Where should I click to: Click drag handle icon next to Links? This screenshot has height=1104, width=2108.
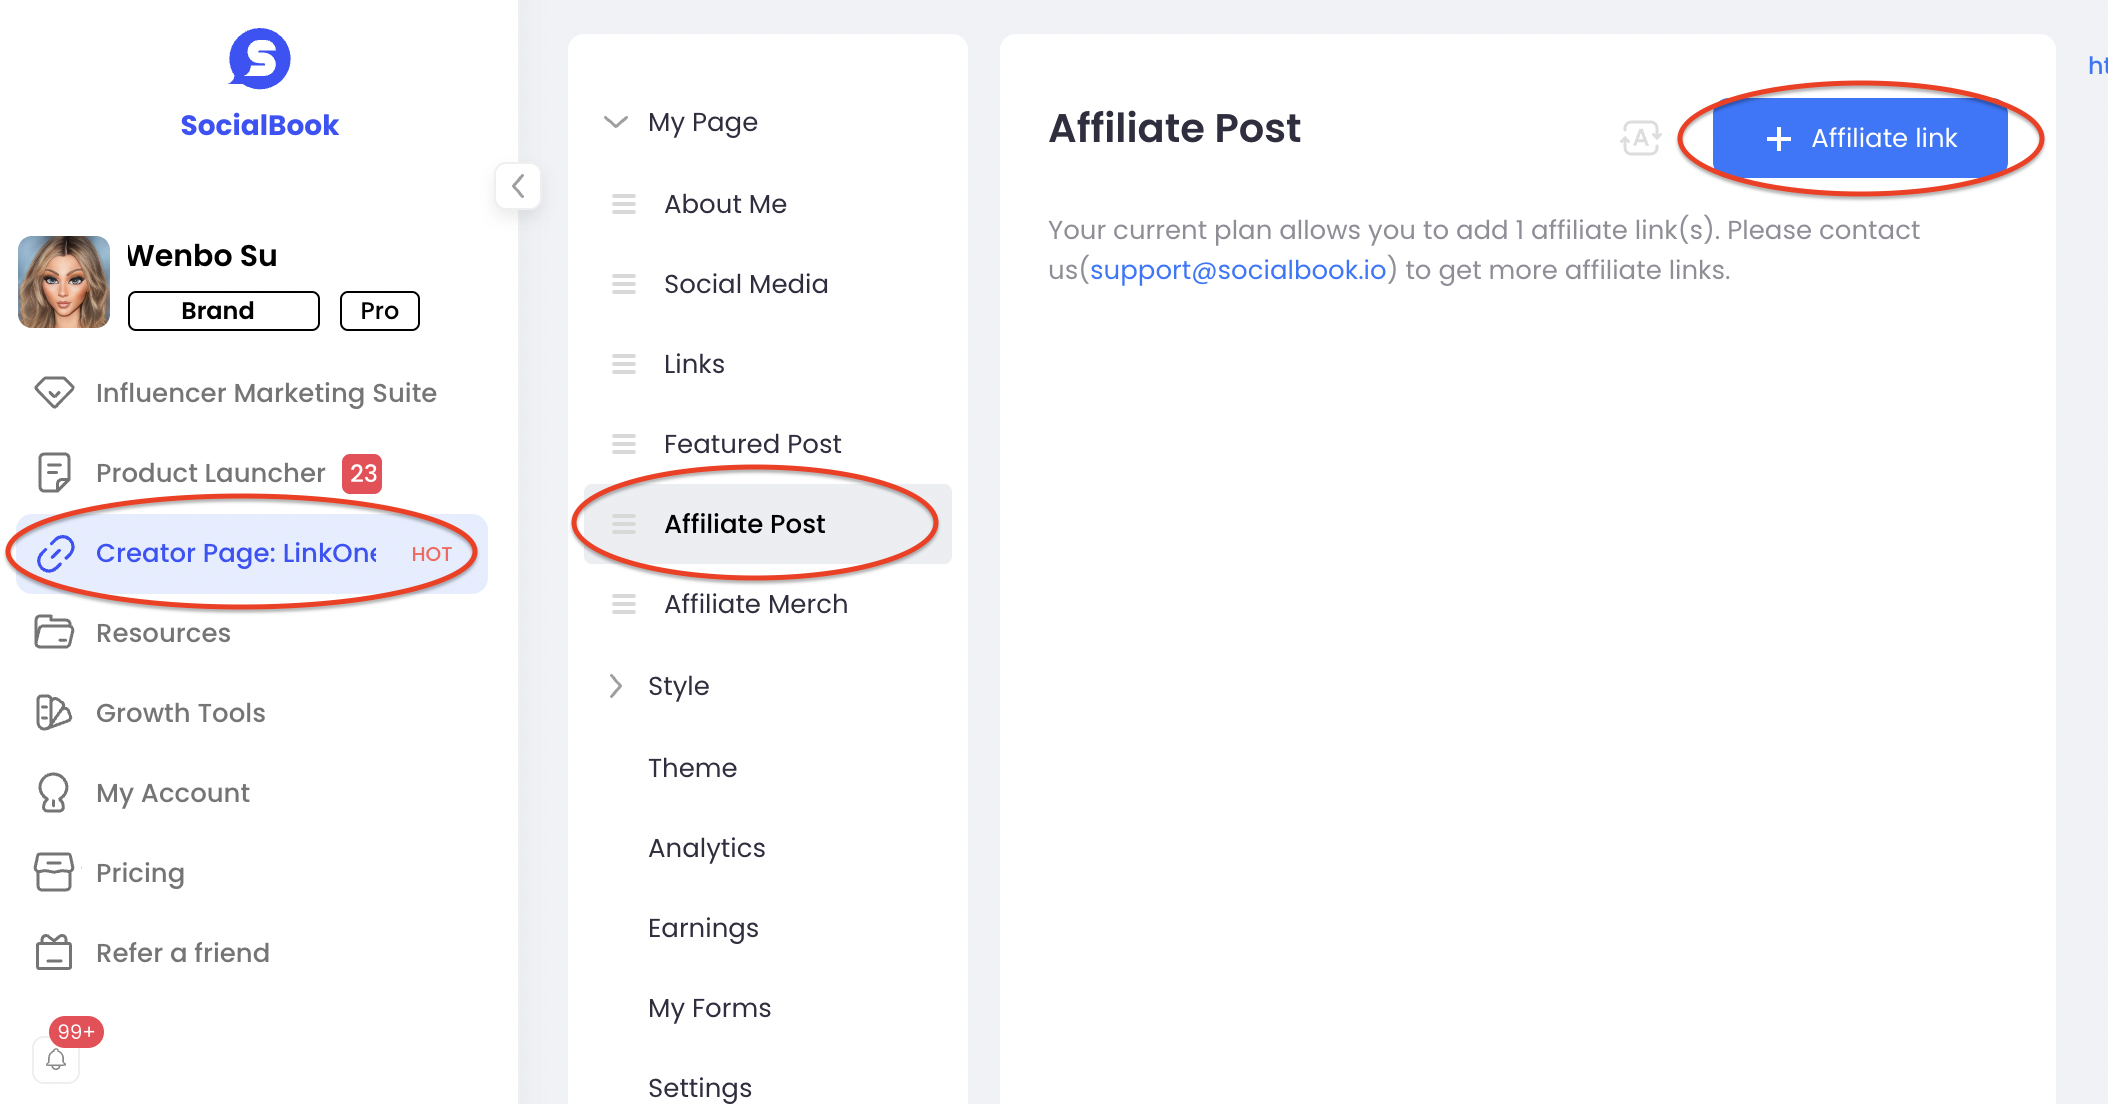click(x=624, y=364)
